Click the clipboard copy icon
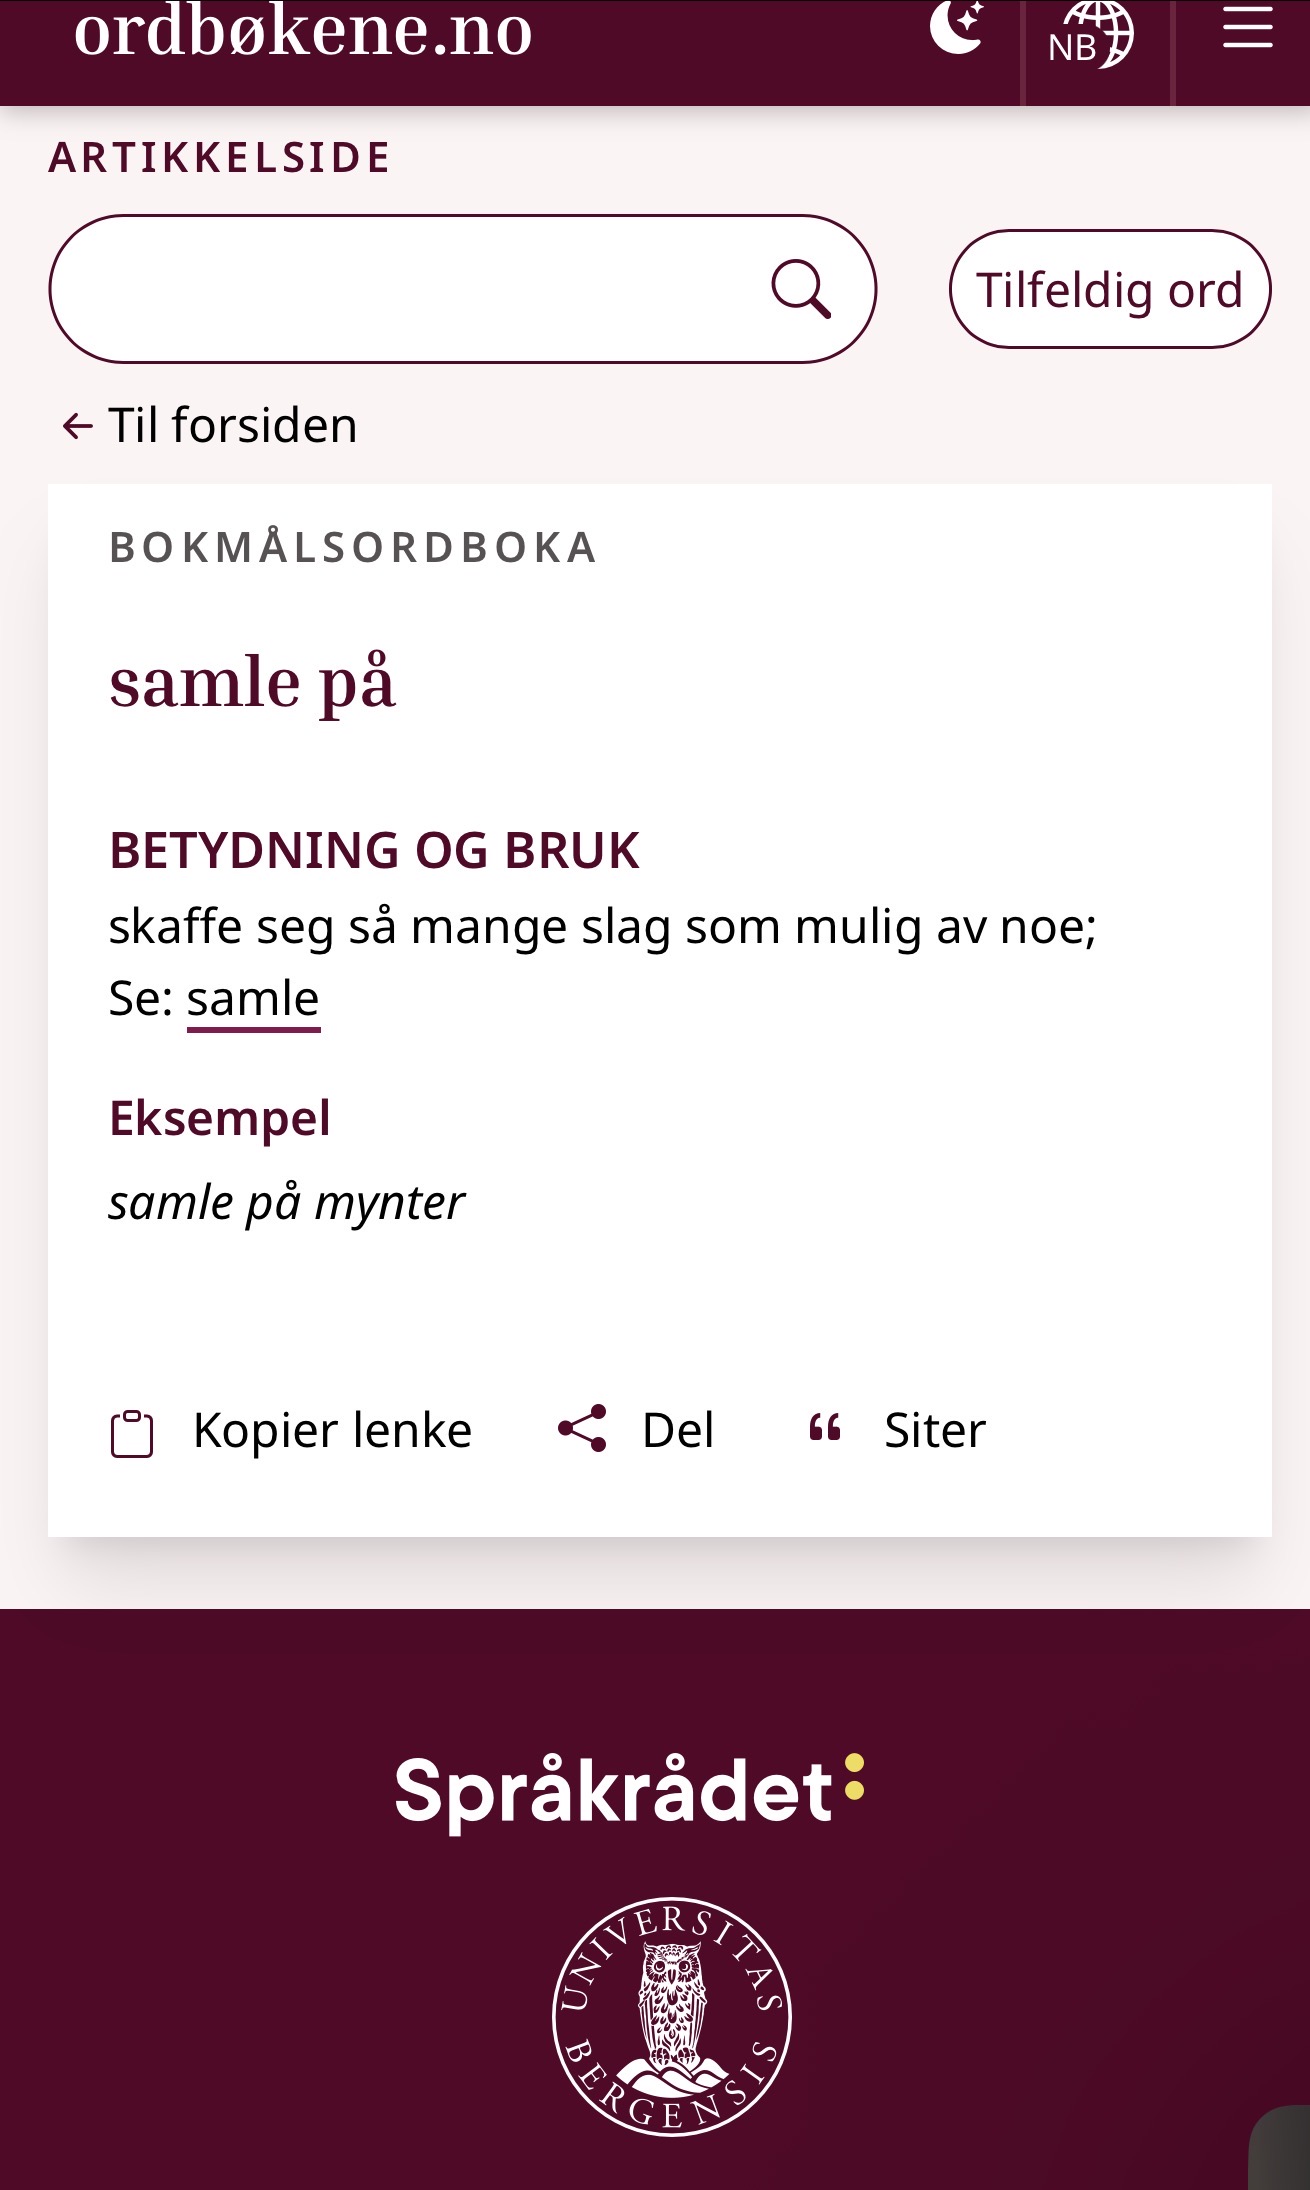Image resolution: width=1310 pixels, height=2190 pixels. tap(132, 1433)
